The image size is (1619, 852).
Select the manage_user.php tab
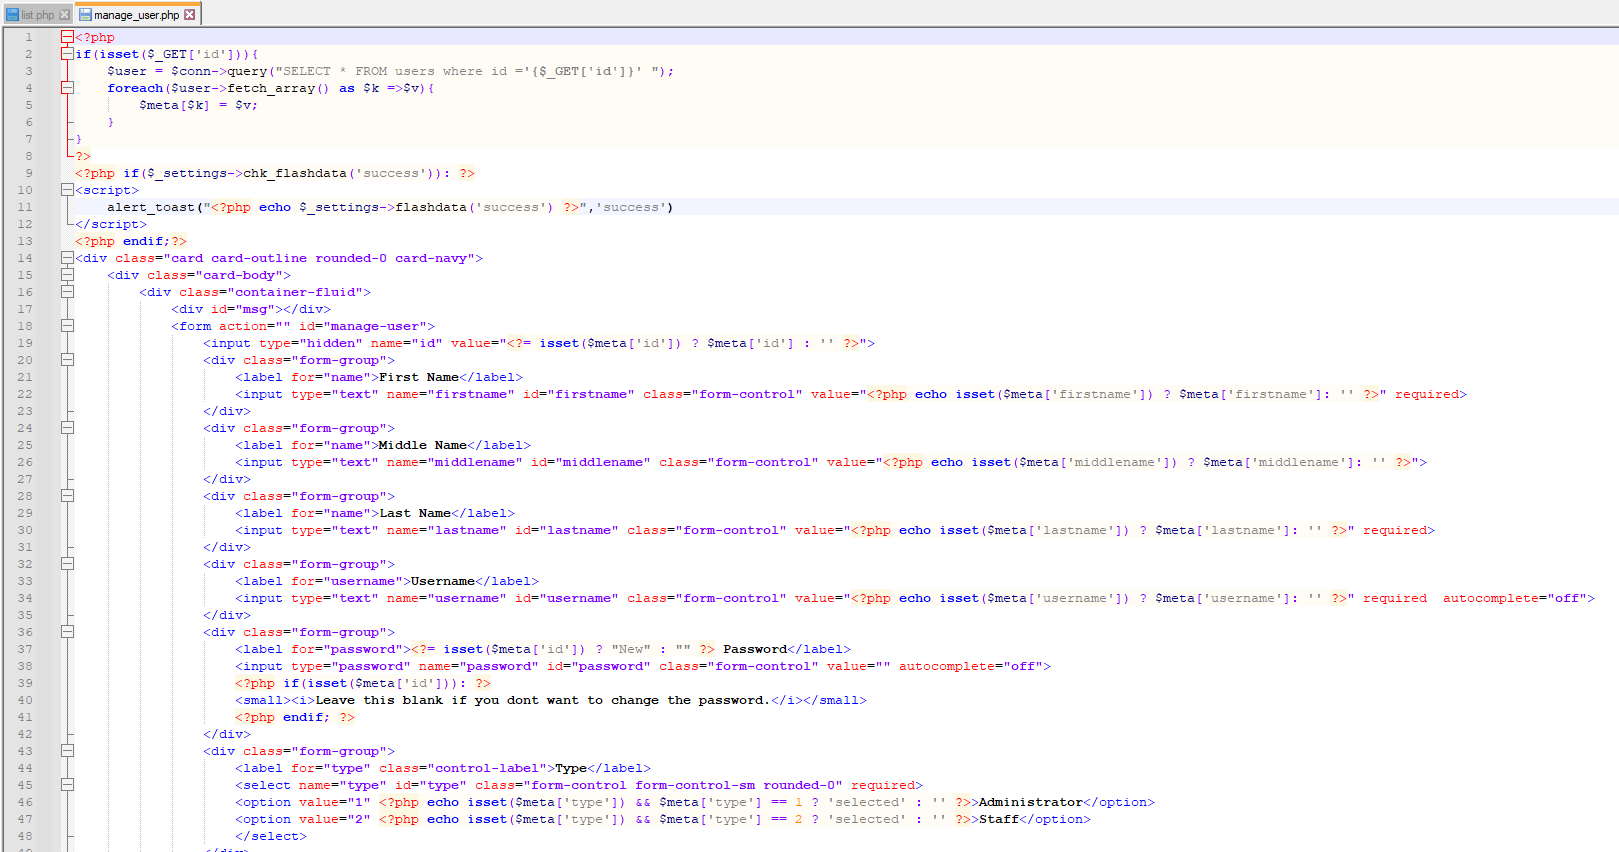click(x=137, y=15)
